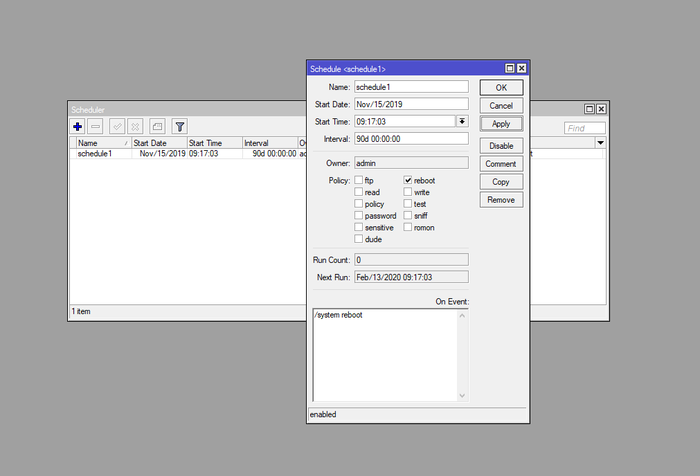Confirm with the OK button
700x476 pixels.
coord(501,88)
